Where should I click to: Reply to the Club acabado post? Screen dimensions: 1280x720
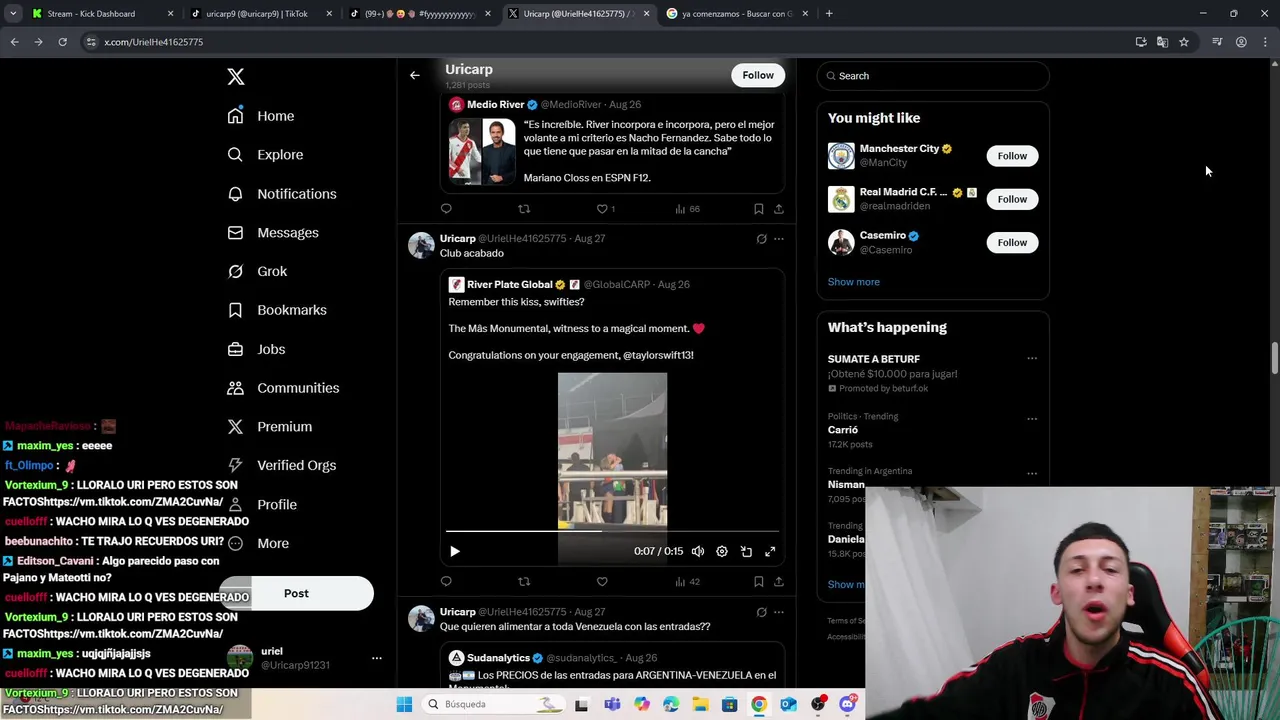point(446,581)
